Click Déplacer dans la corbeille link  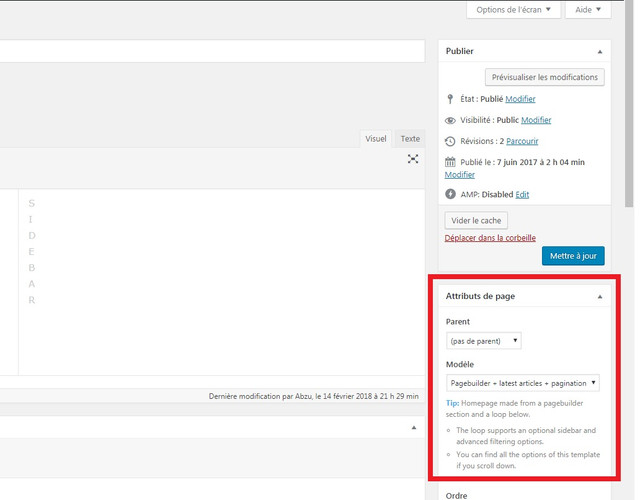click(x=490, y=238)
